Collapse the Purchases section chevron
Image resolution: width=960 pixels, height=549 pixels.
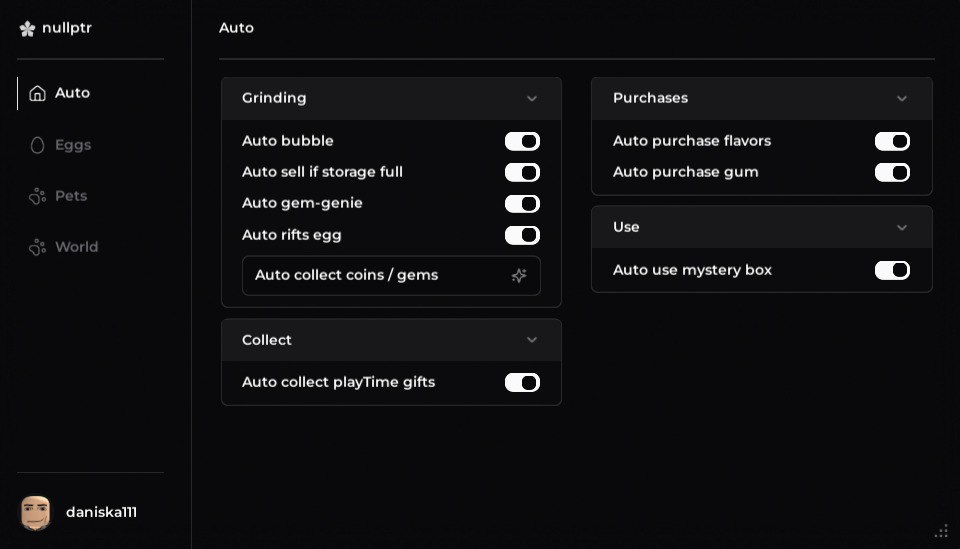[x=902, y=98]
